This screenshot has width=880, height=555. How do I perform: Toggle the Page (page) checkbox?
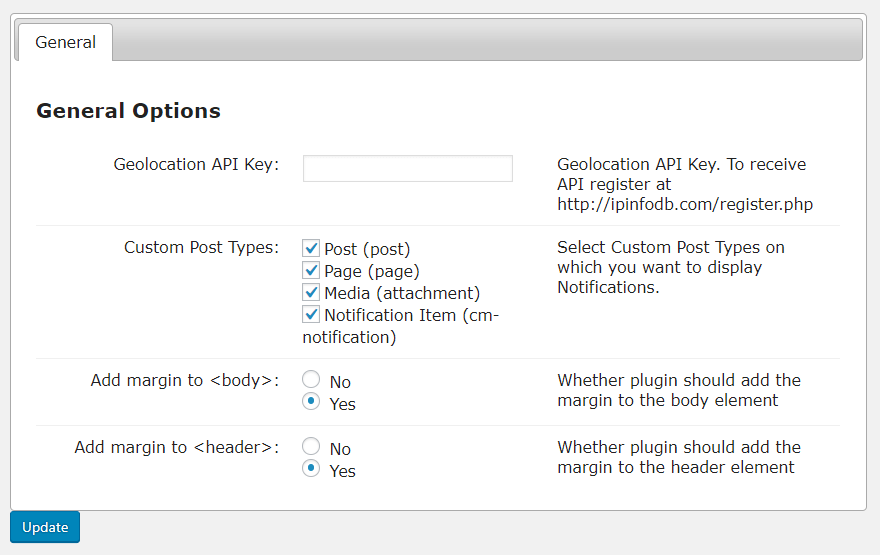coord(311,270)
